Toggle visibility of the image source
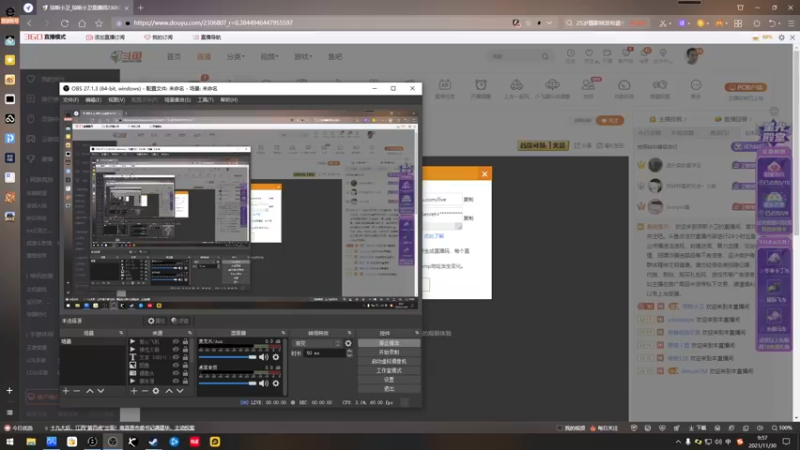800x450 pixels. [x=176, y=365]
